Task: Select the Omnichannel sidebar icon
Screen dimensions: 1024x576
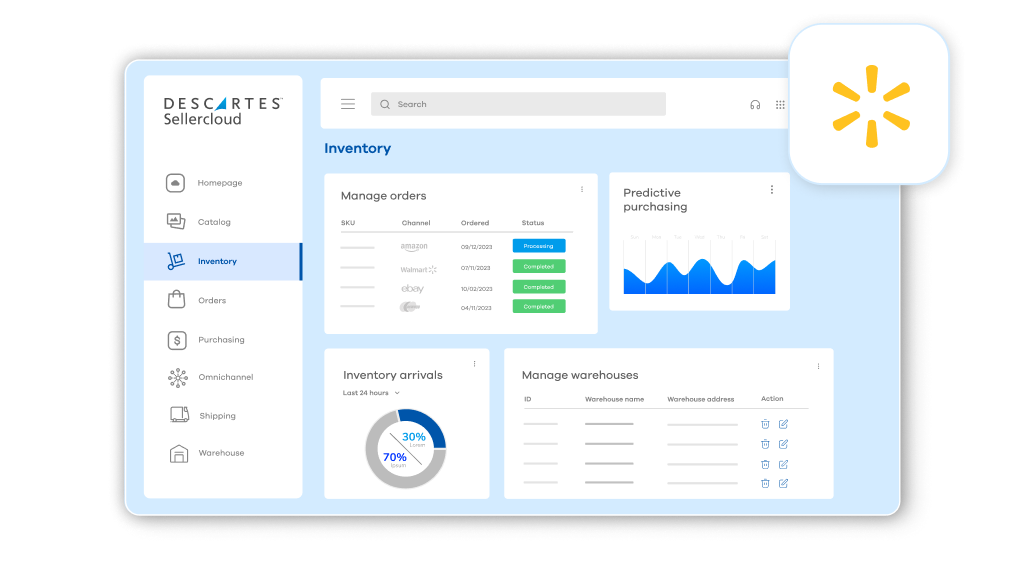Action: [178, 377]
